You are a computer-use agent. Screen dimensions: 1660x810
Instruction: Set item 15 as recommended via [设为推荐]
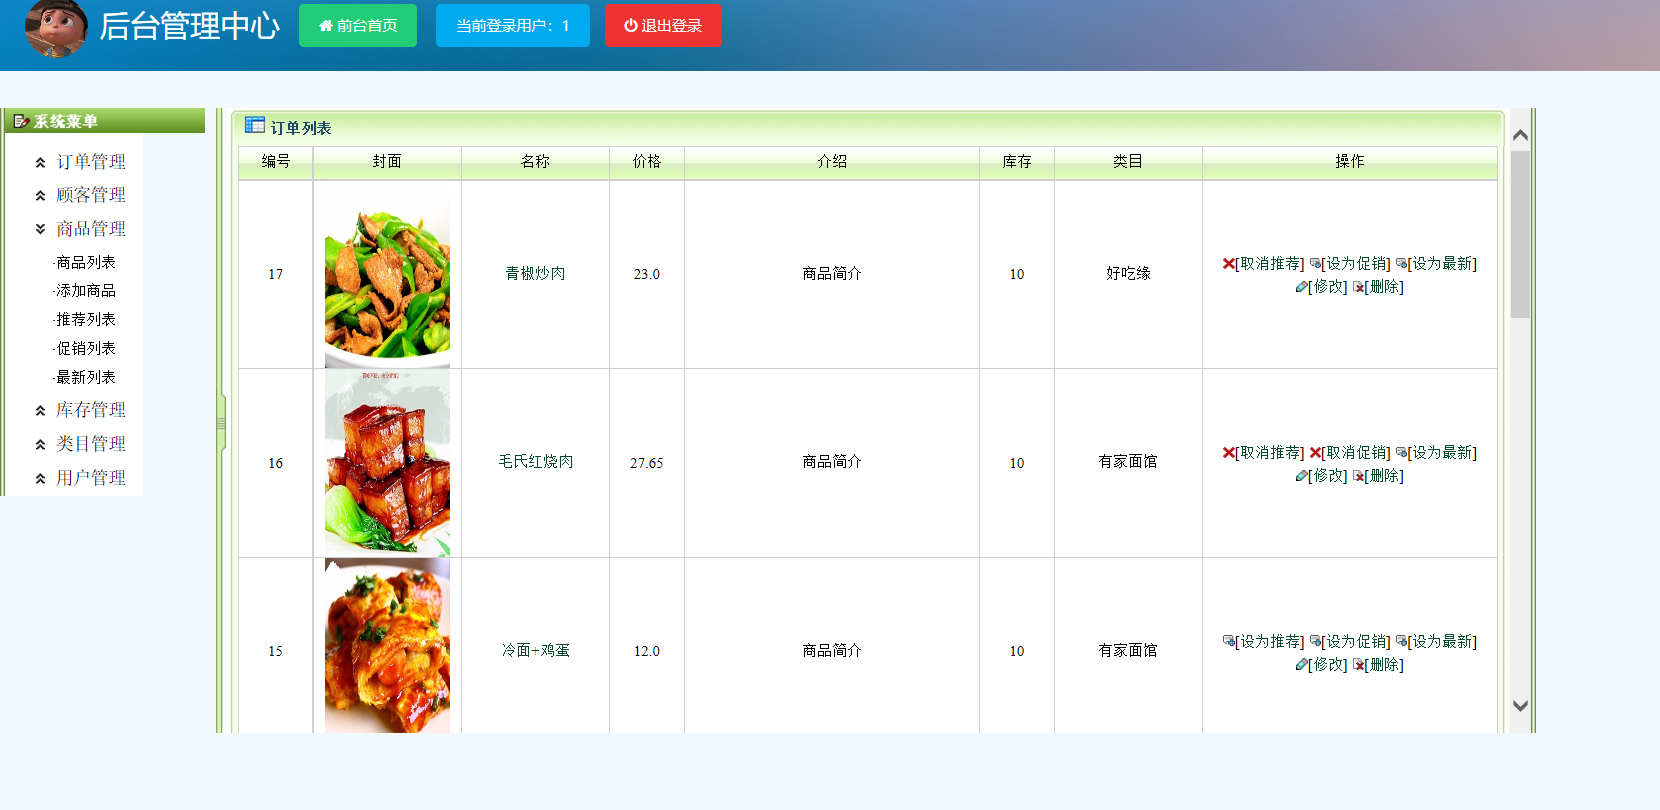tap(1270, 642)
